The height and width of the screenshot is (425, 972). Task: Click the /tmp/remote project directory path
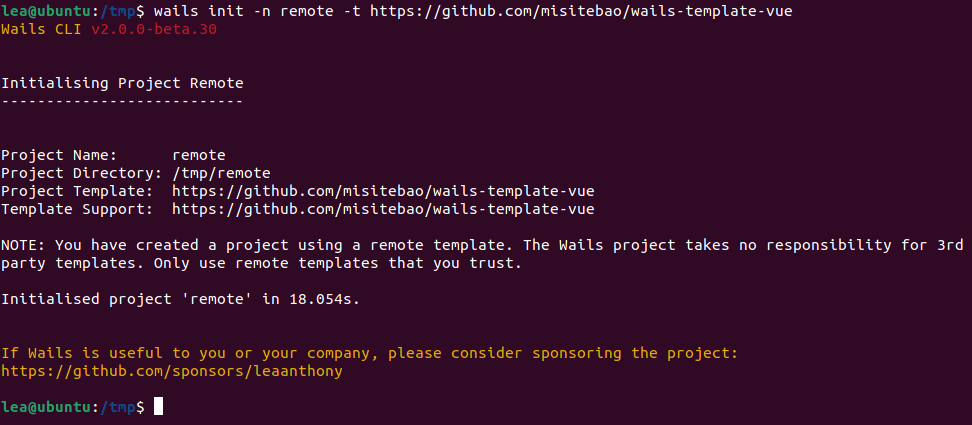coord(221,173)
